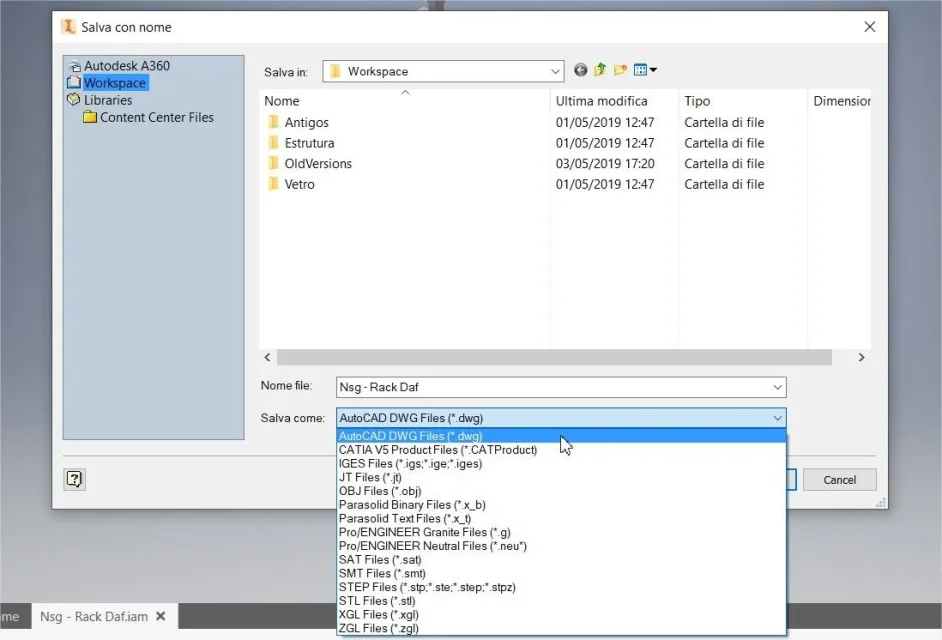This screenshot has width=942, height=640.
Task: Click right arrow of horizontal scrollbar
Action: [x=861, y=358]
